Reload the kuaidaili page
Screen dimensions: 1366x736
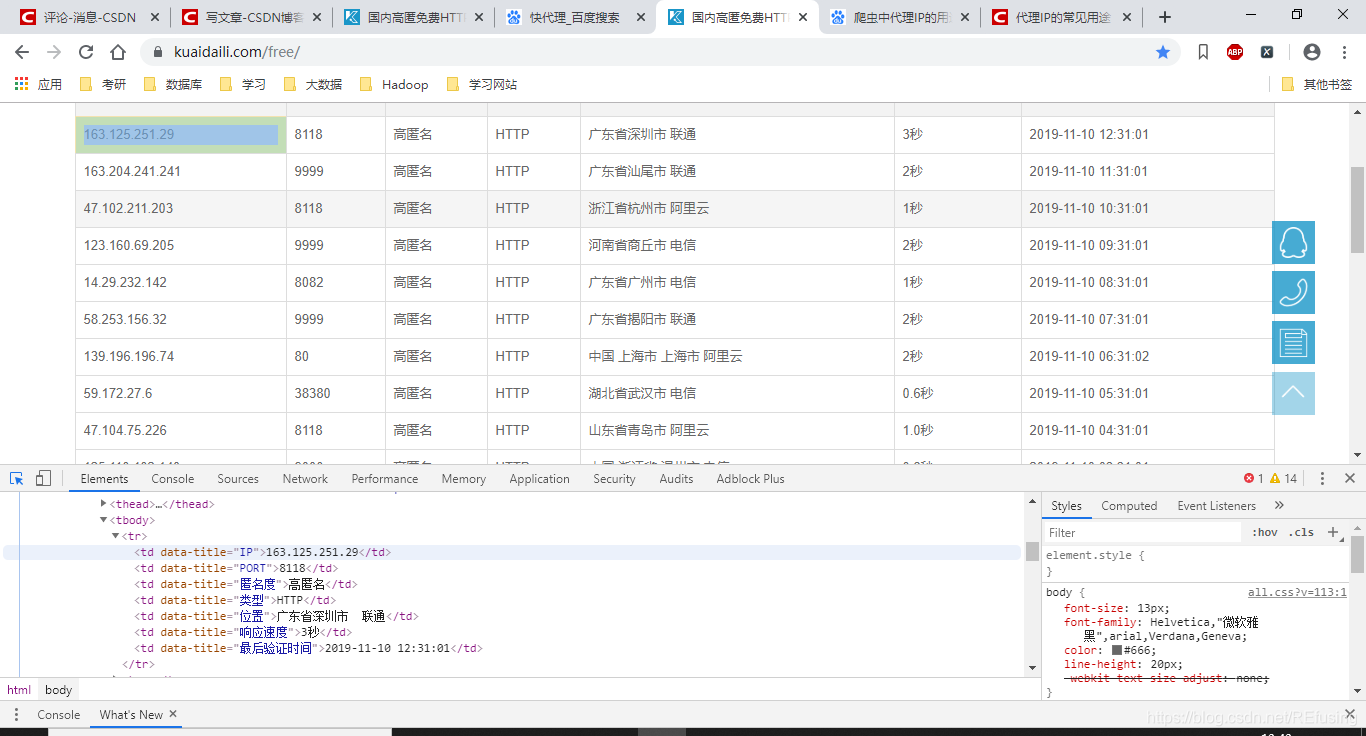86,52
